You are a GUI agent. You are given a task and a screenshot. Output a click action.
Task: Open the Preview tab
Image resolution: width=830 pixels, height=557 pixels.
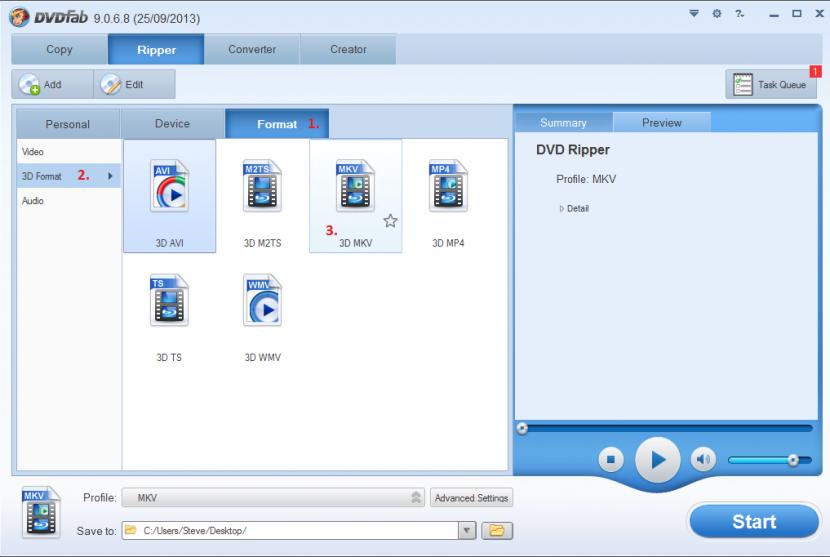pyautogui.click(x=662, y=122)
